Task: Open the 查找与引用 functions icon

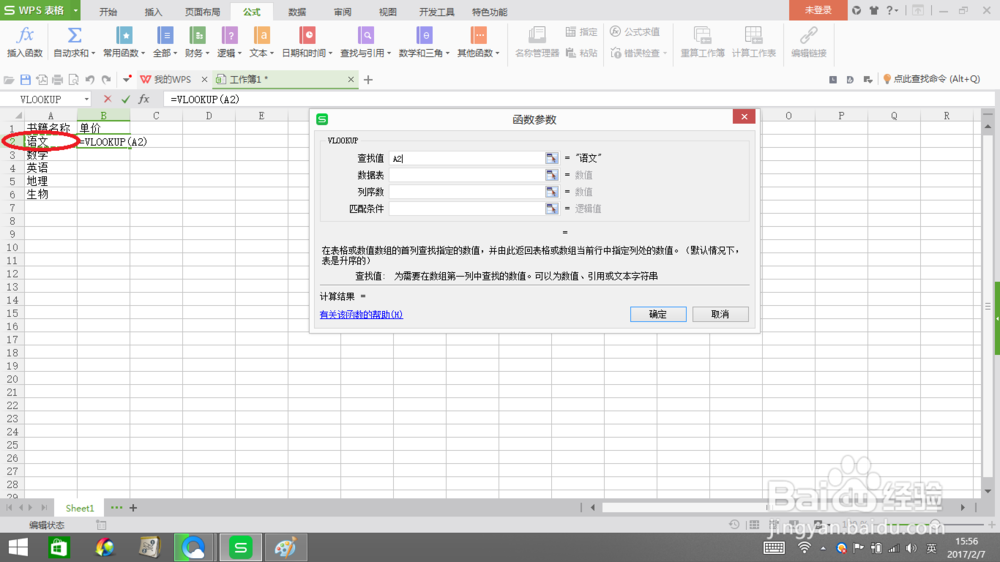Action: [365, 35]
